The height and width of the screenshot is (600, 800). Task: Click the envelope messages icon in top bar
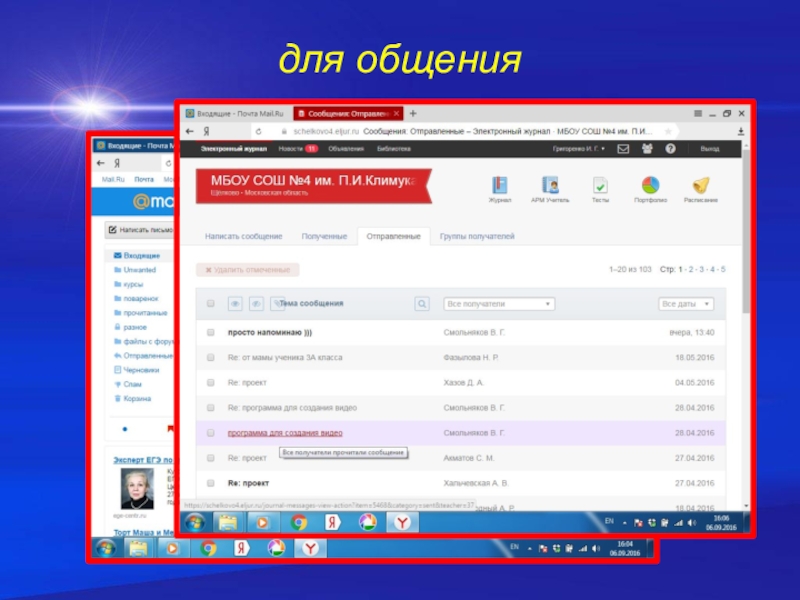pos(623,148)
